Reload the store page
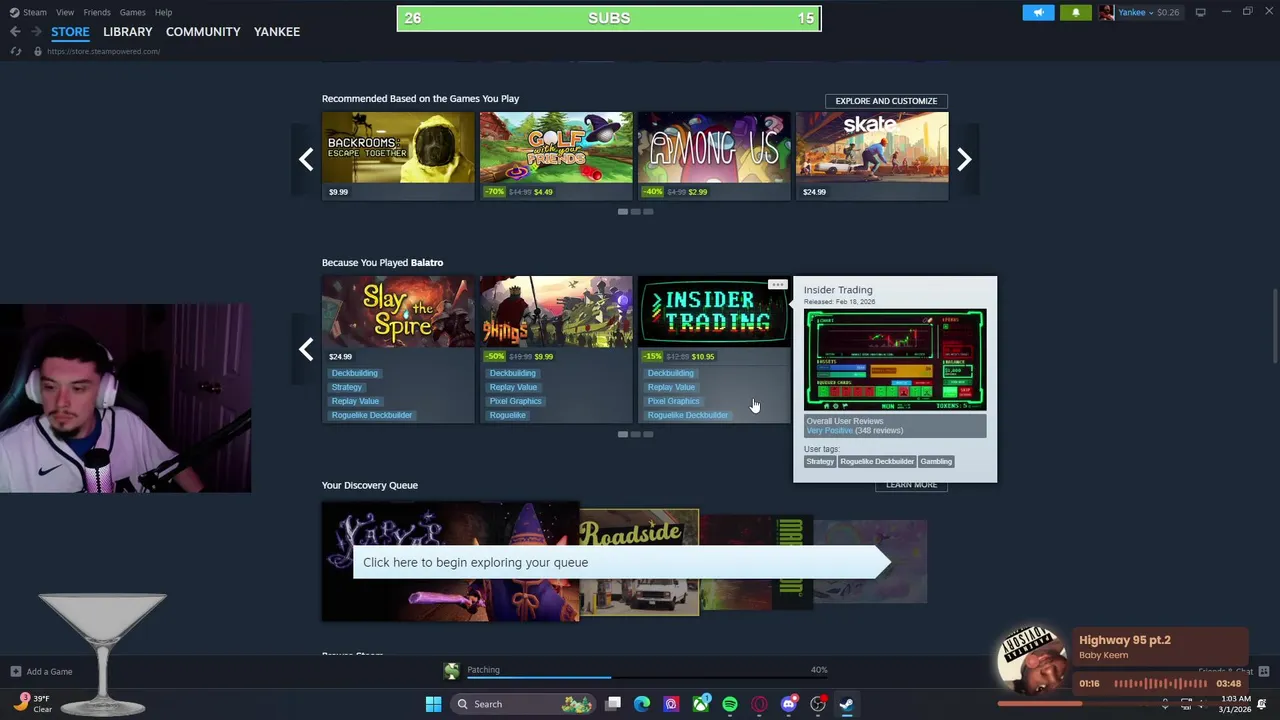This screenshot has width=1280, height=720. point(15,51)
